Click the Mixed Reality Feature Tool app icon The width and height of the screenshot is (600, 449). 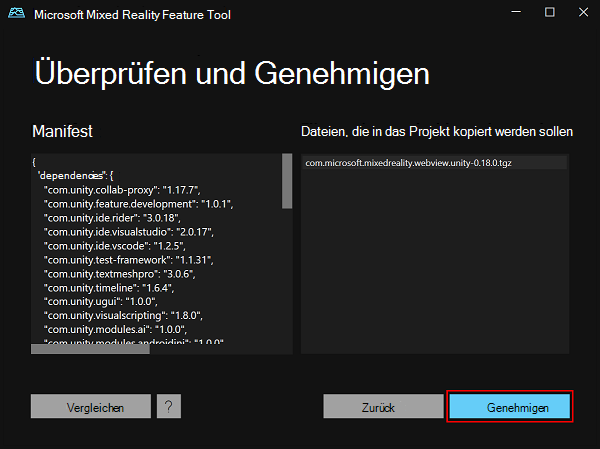(16, 13)
